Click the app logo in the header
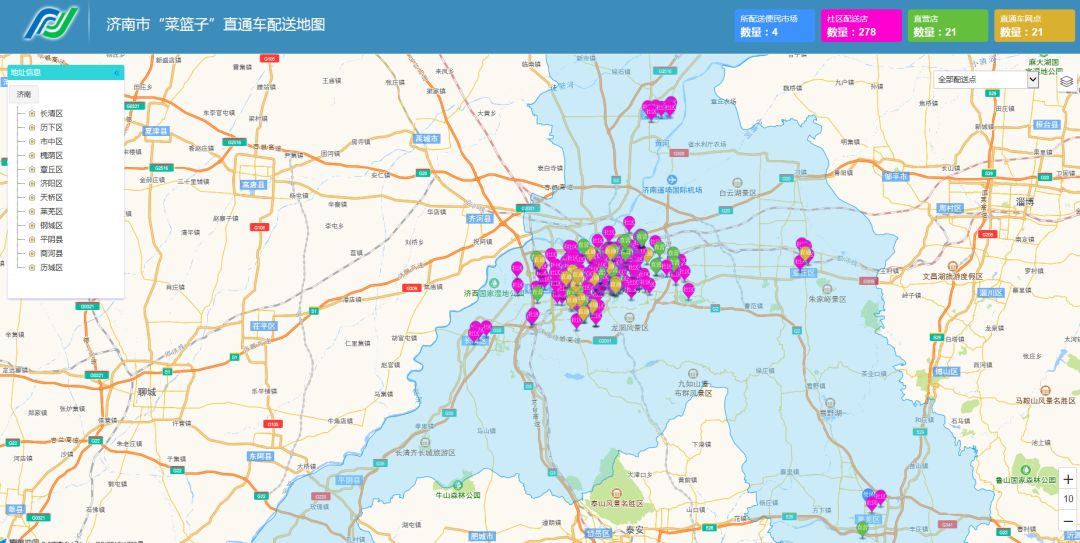 (50, 24)
